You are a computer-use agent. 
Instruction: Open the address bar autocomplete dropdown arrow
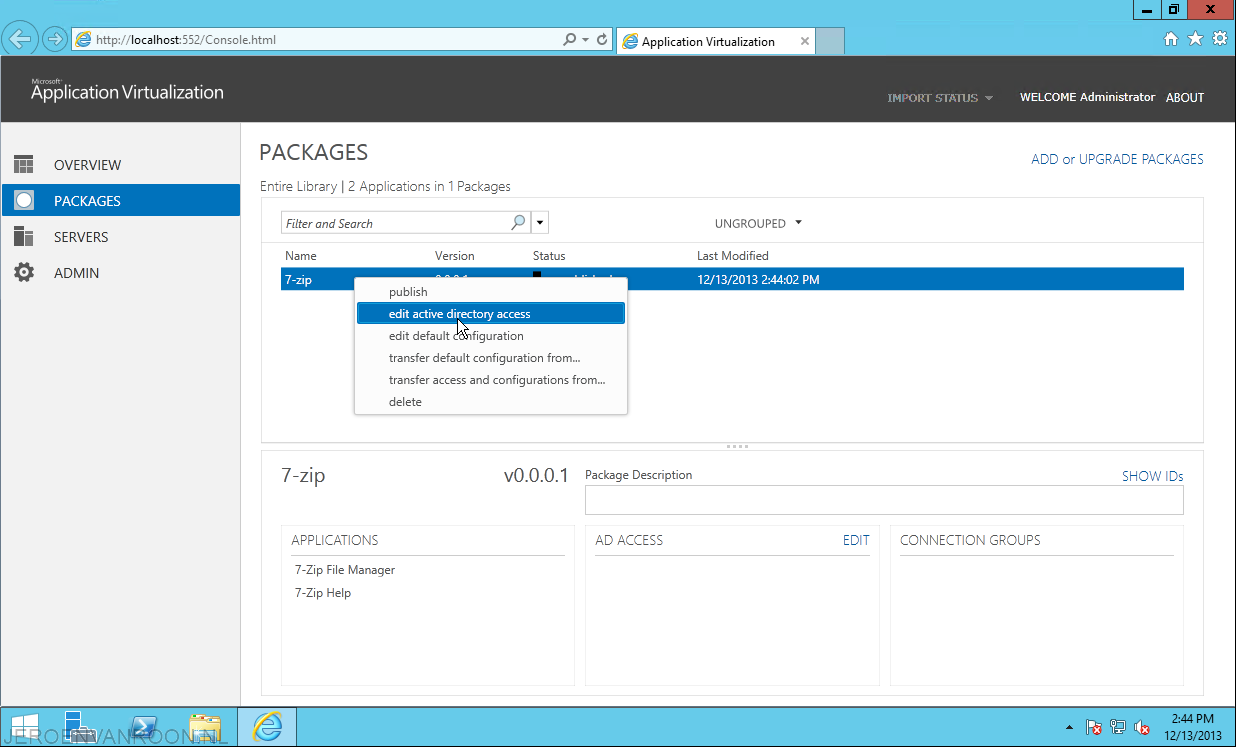coord(585,40)
